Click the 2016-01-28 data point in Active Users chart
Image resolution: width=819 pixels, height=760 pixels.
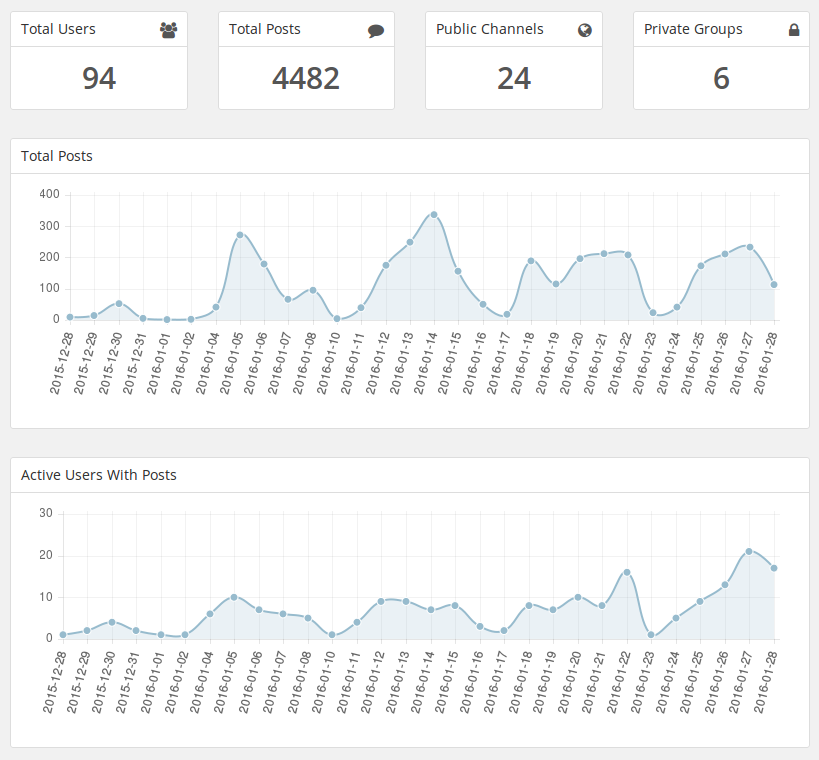[774, 568]
